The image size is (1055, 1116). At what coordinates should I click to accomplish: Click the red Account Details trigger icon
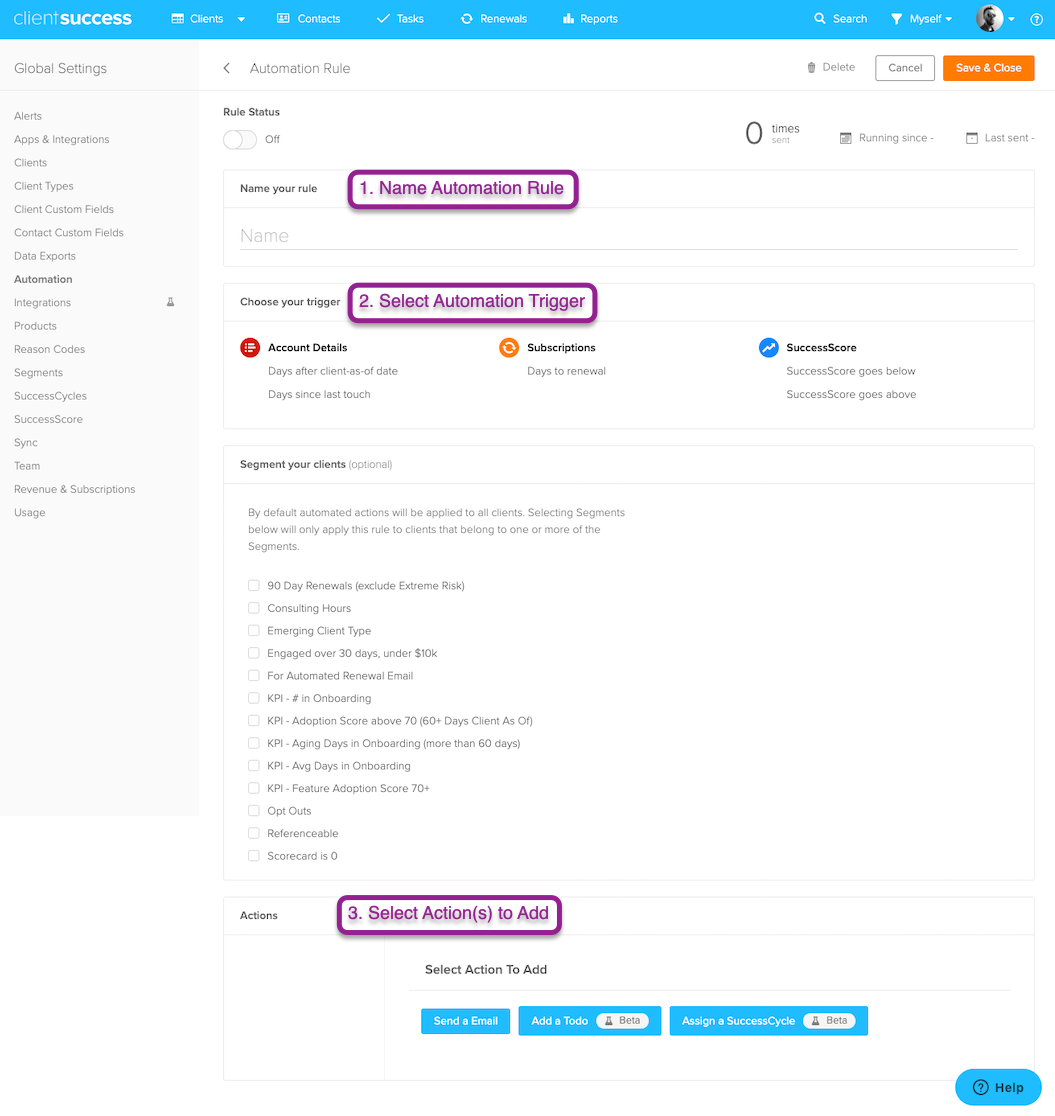coord(250,347)
